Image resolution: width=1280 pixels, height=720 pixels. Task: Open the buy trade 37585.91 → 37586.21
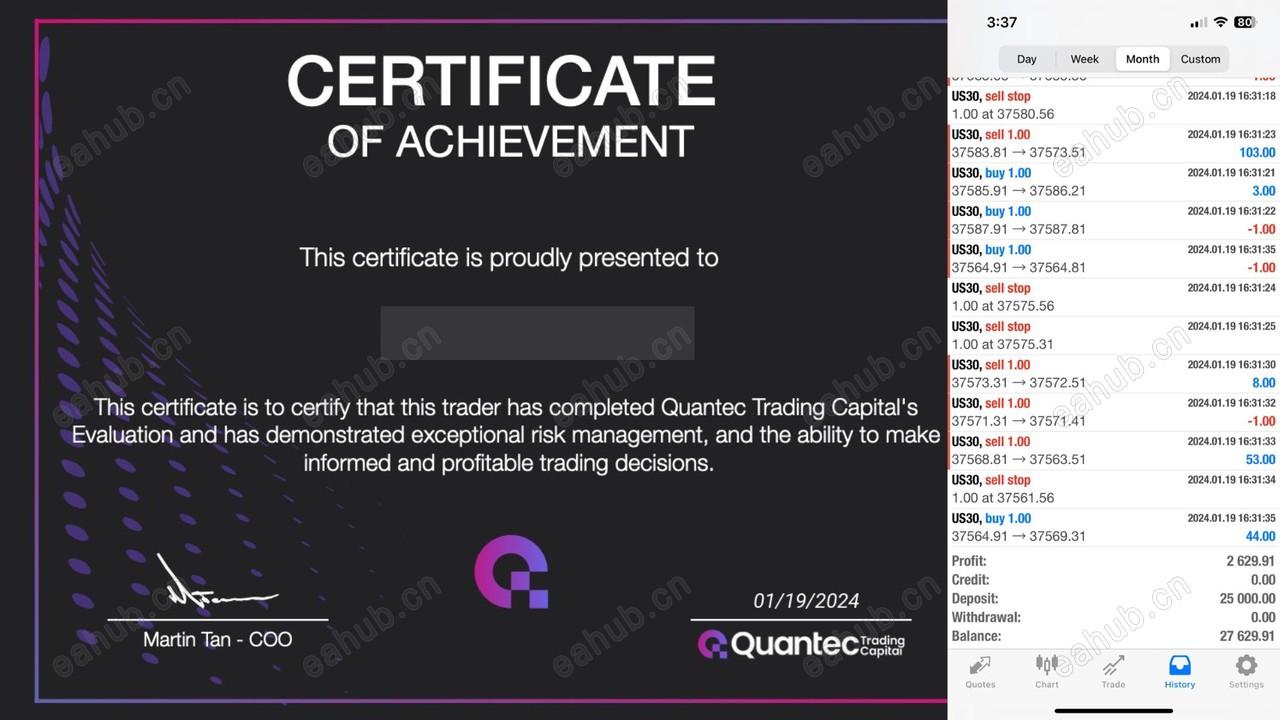(1113, 182)
